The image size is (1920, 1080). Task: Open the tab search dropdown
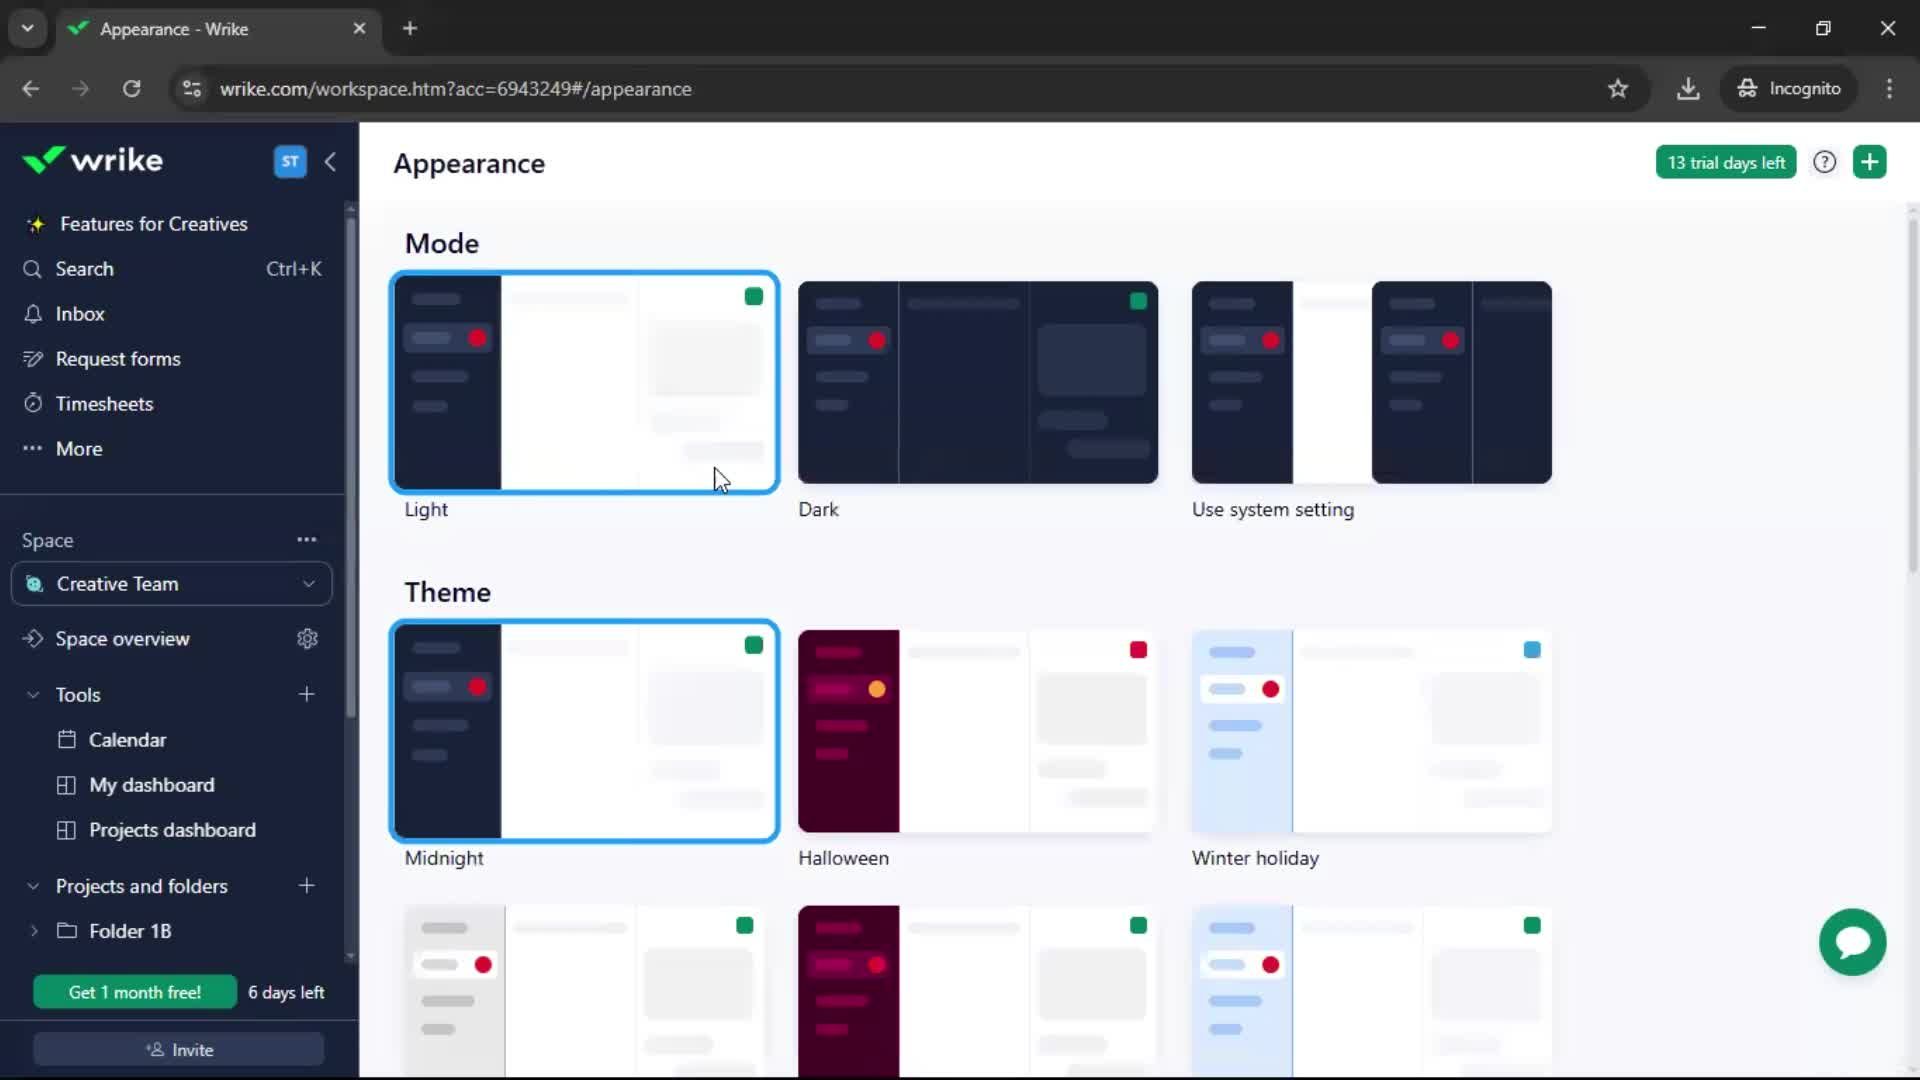point(28,29)
